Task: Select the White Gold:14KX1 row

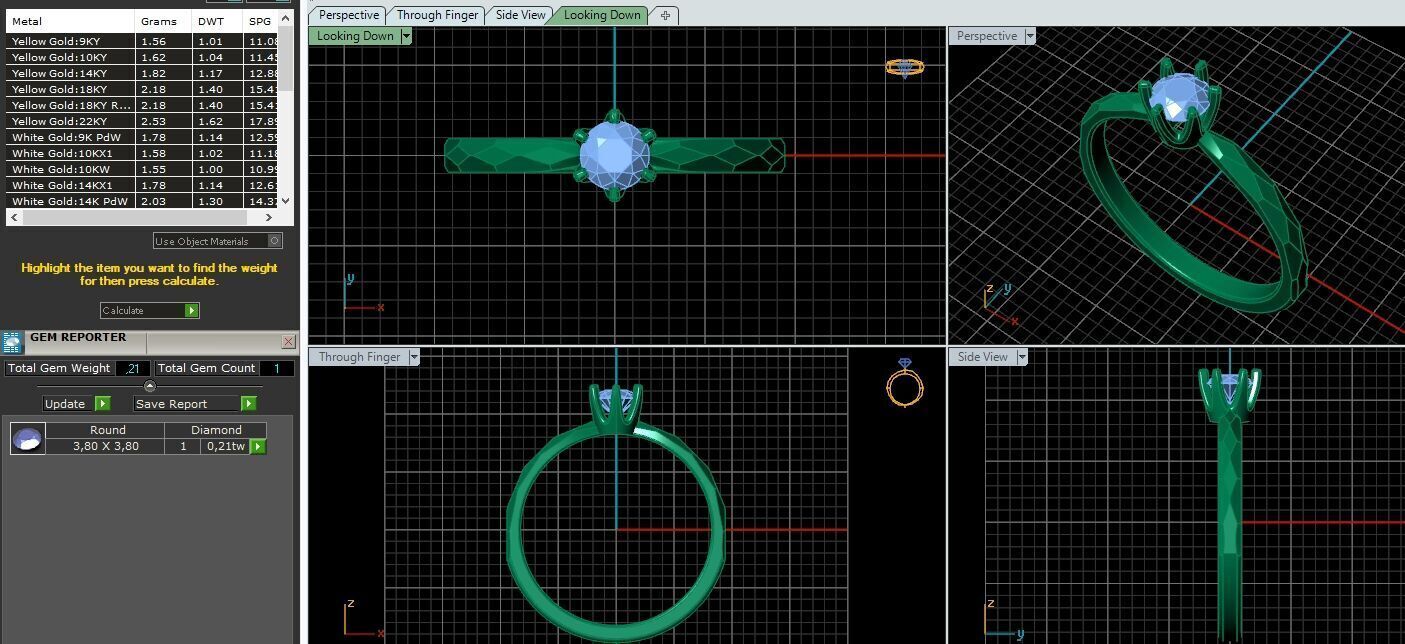Action: pos(142,185)
